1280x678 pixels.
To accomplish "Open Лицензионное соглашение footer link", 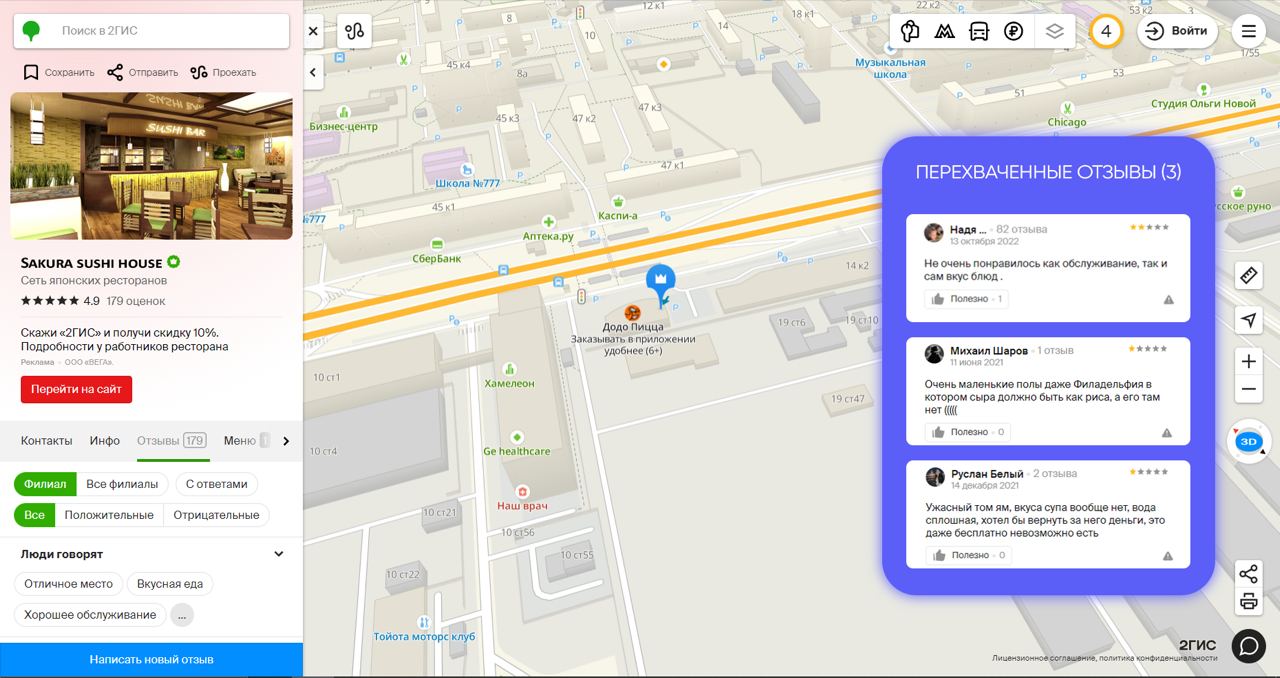I will point(1043,658).
